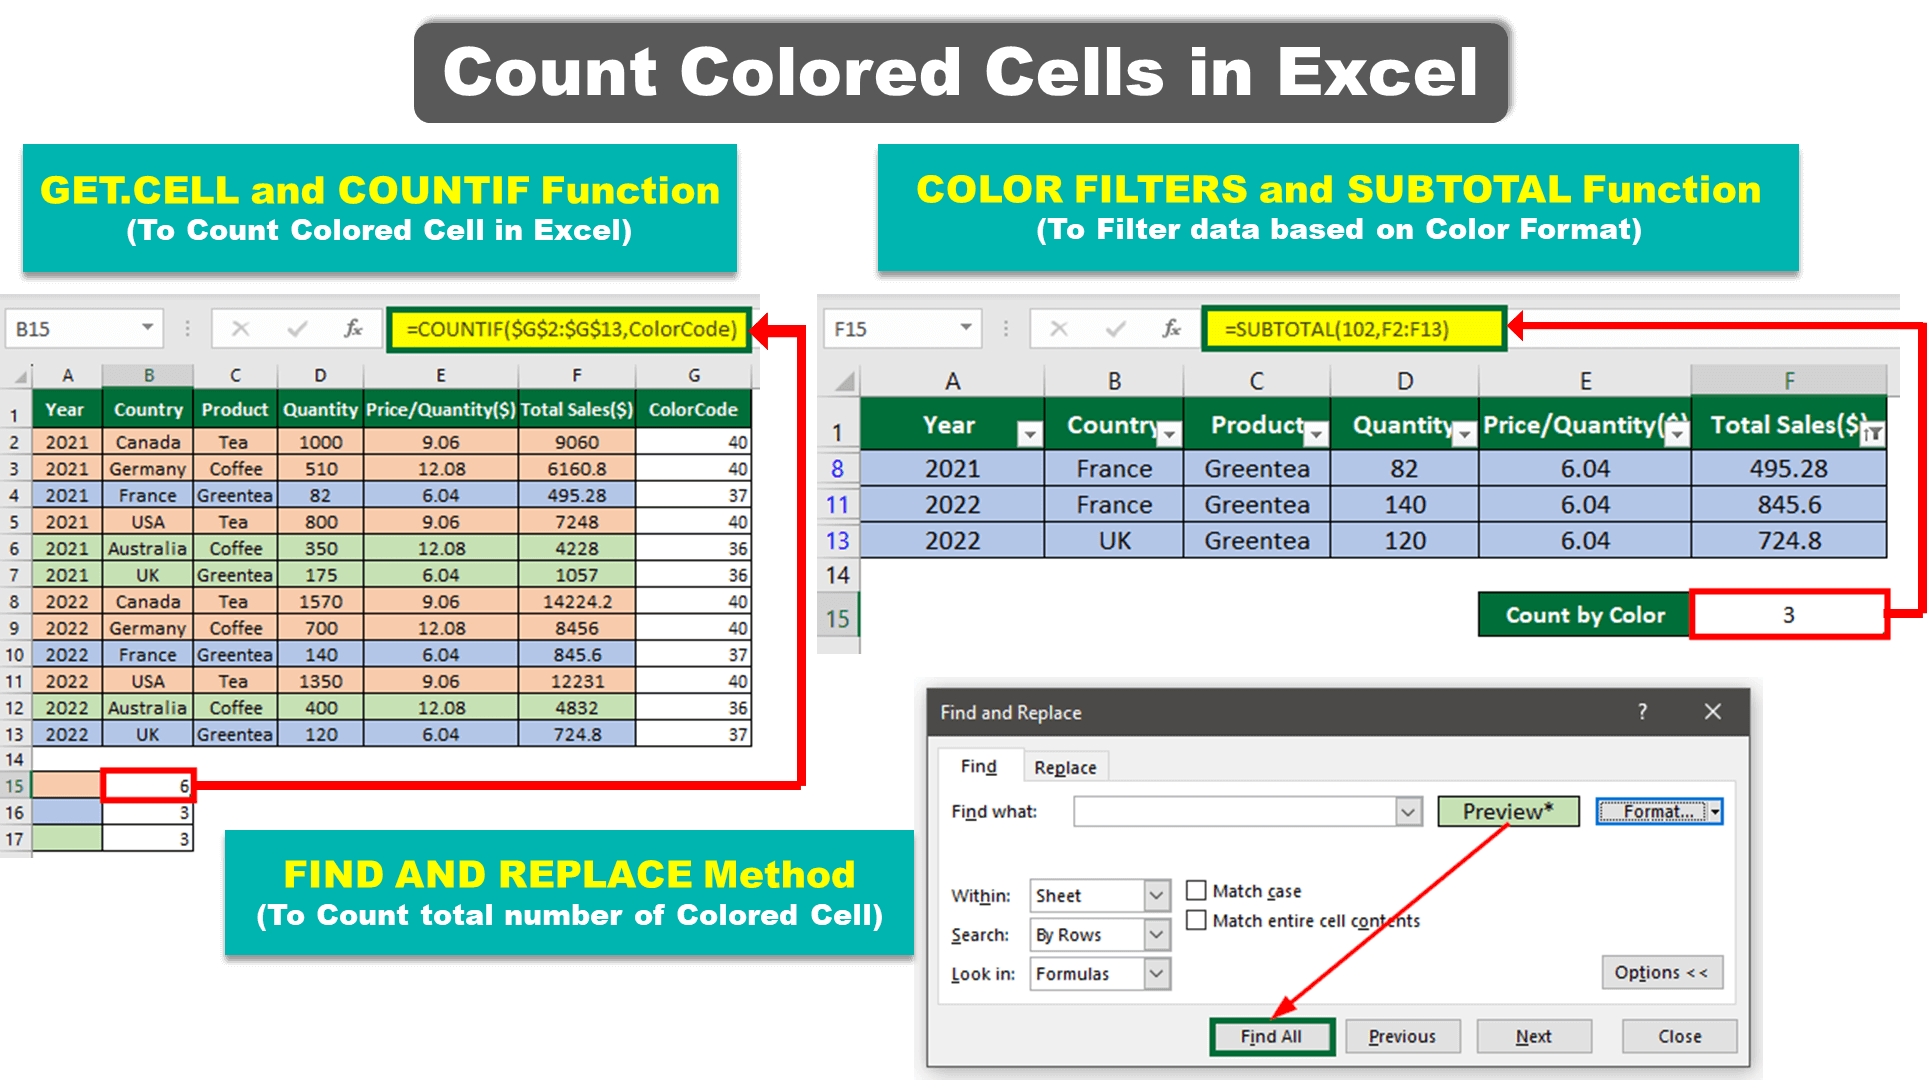Viewport: 1927px width, 1080px height.
Task: Click the Find and Replace close icon
Action: pos(1710,713)
